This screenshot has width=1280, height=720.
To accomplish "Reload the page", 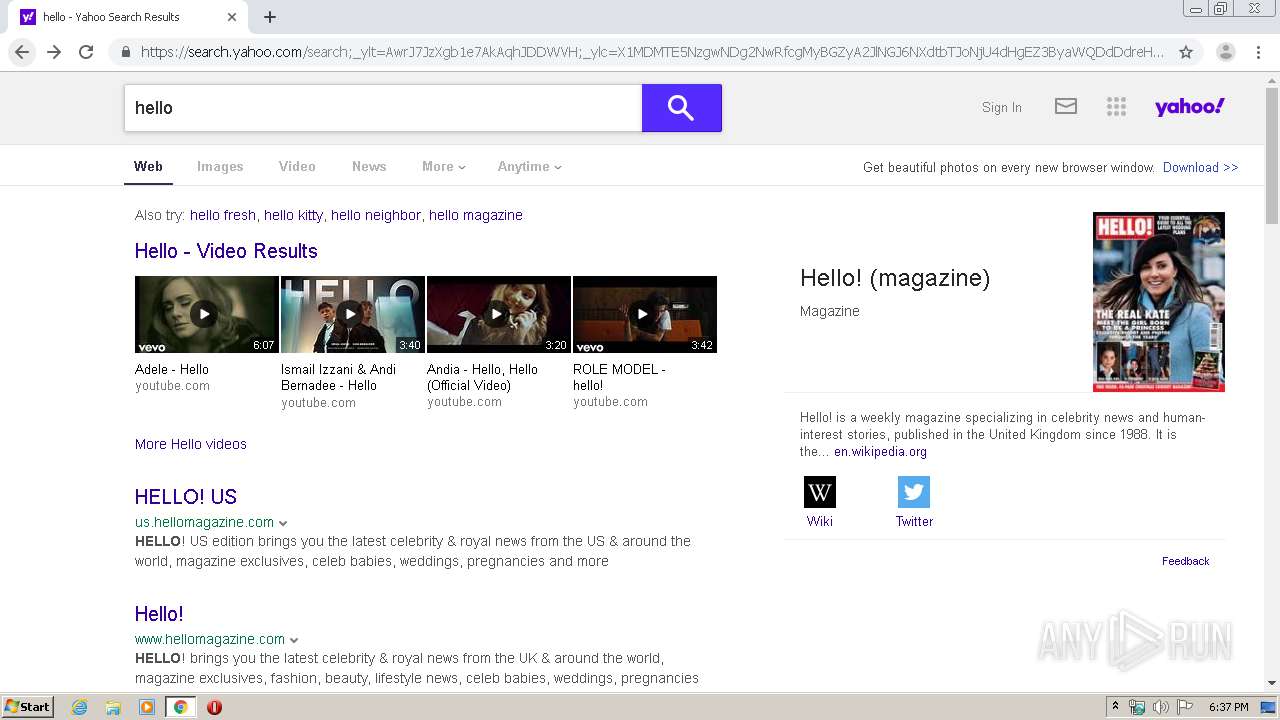I will pos(86,52).
